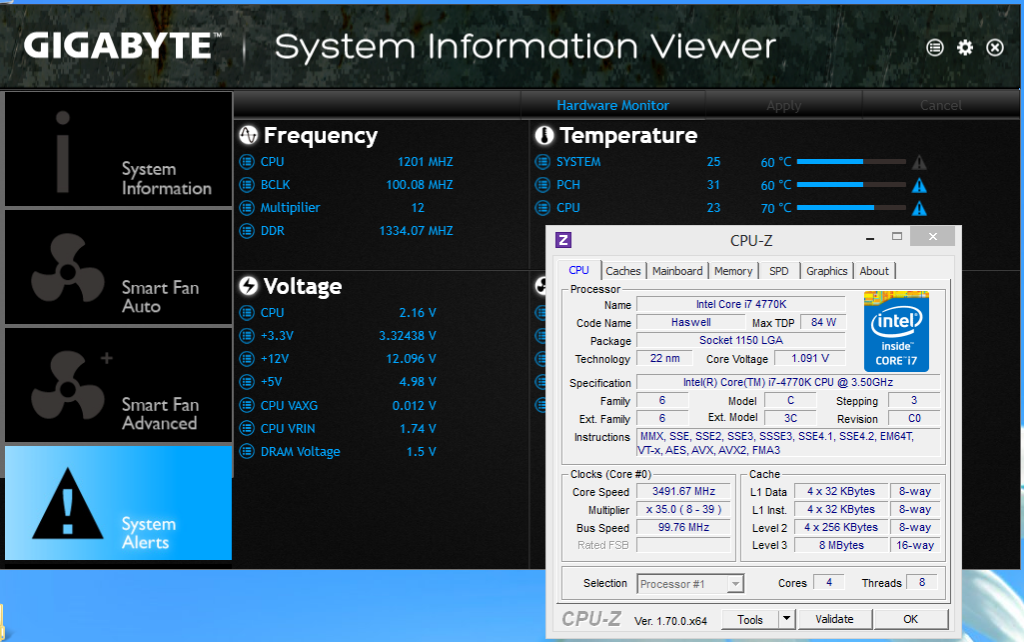
Task: Switch to the CPU-Z Memory tab
Action: coord(733,271)
